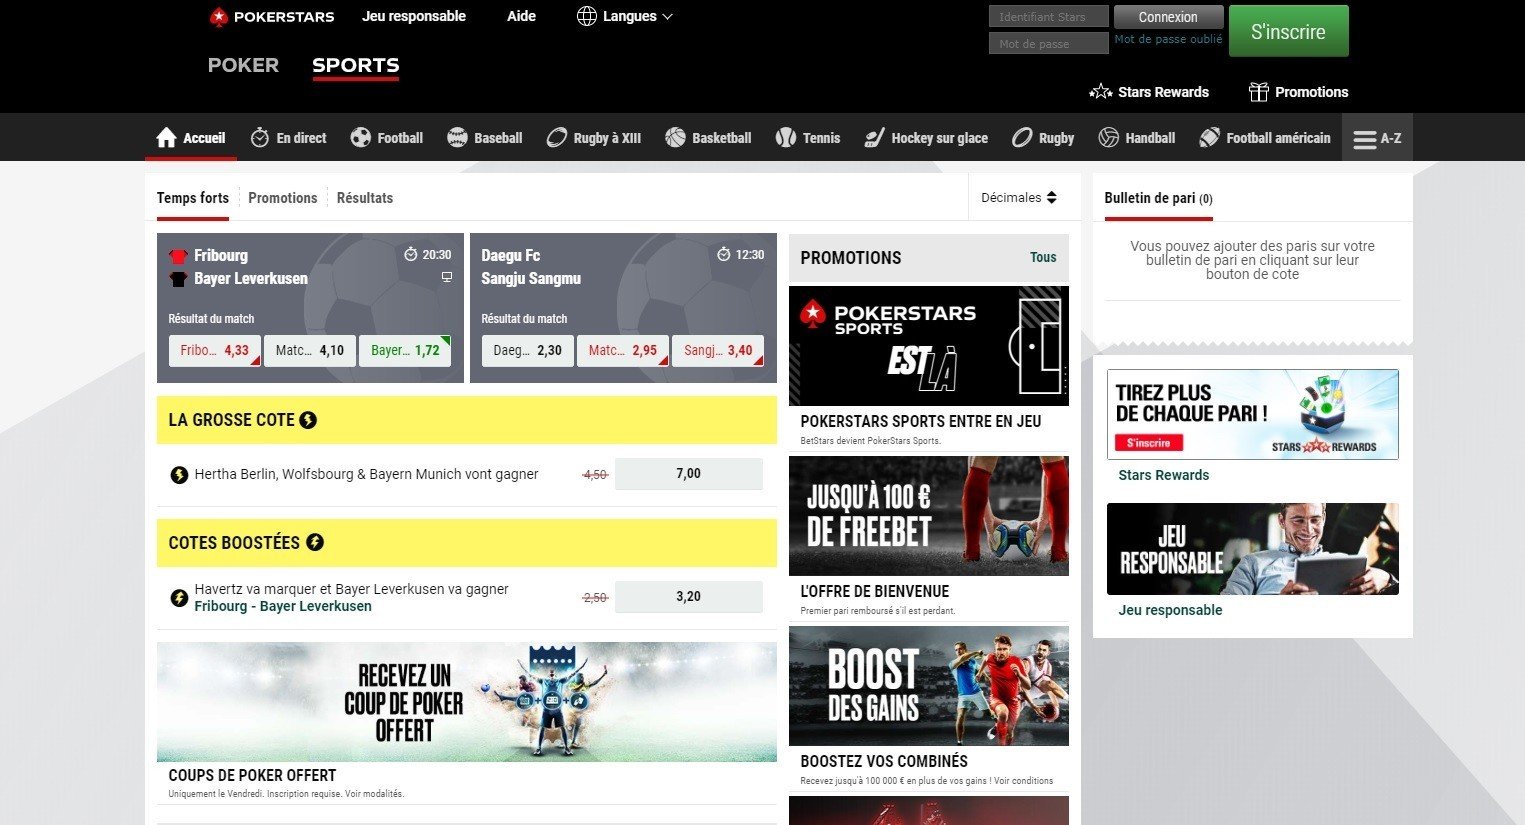Open the Aide link
This screenshot has height=825, width=1525.
[521, 16]
